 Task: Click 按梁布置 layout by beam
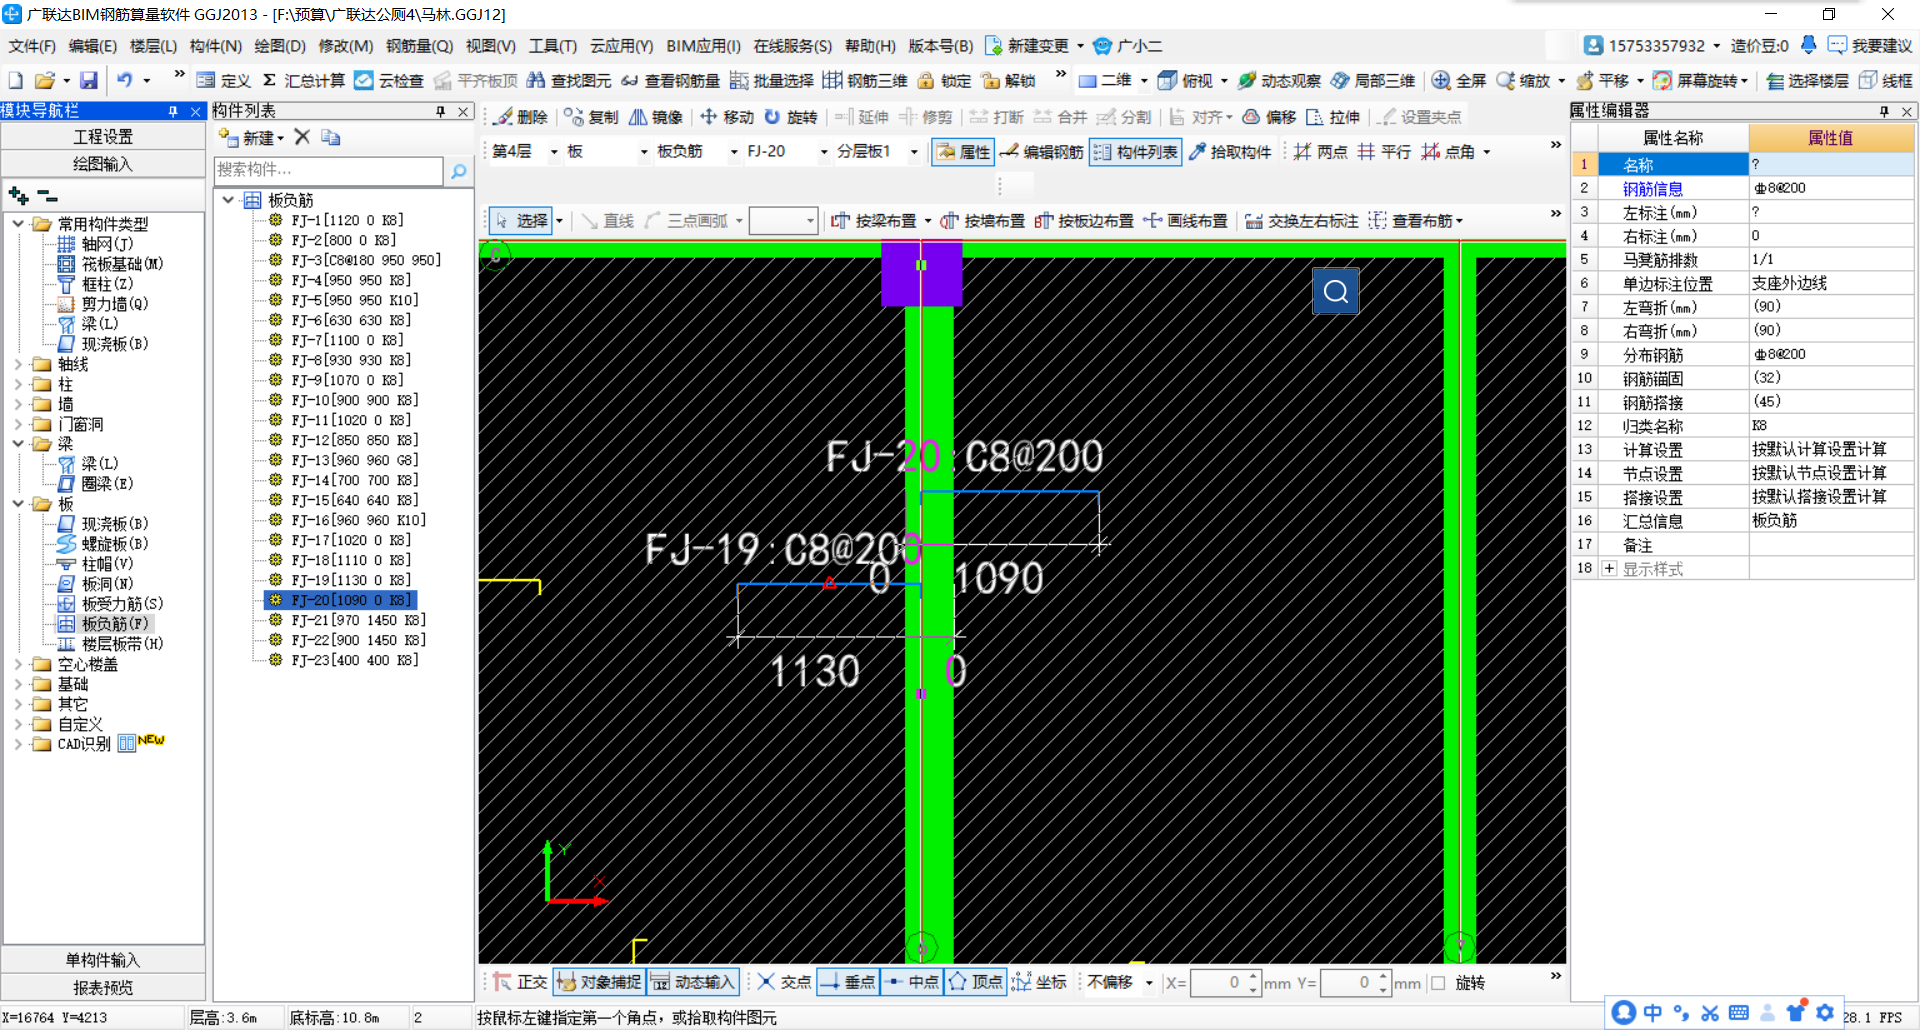(874, 220)
